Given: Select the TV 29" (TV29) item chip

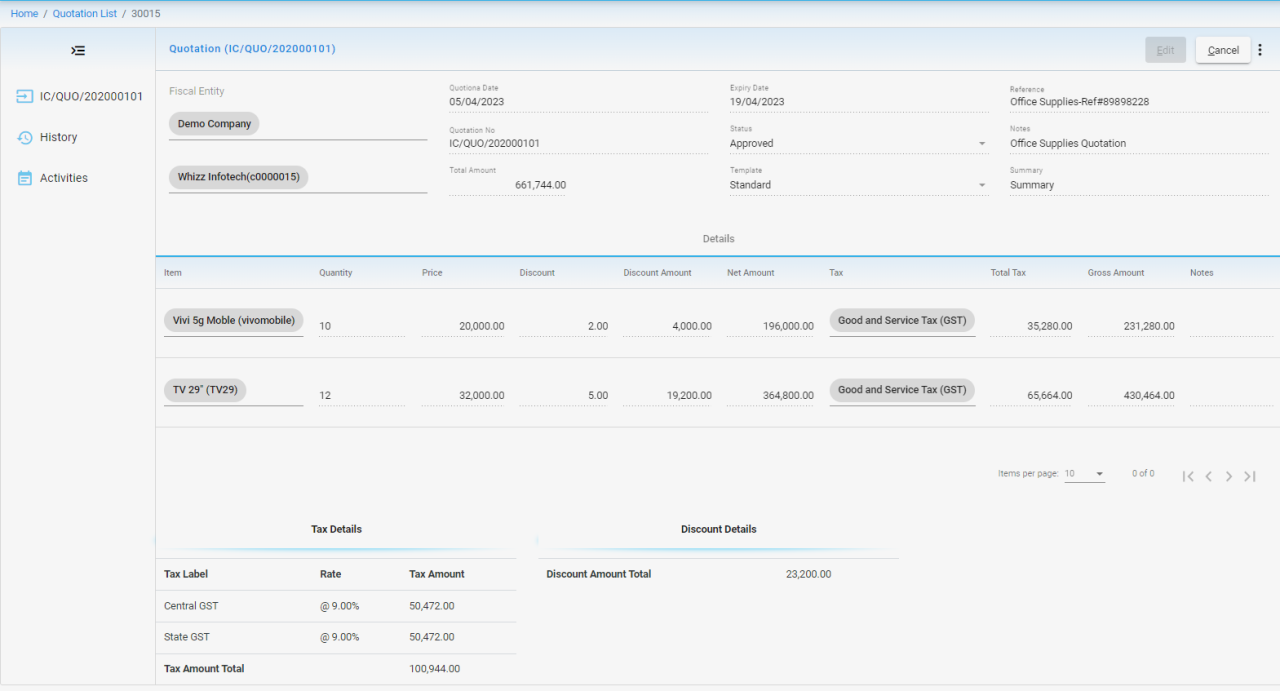Looking at the screenshot, I should [205, 390].
